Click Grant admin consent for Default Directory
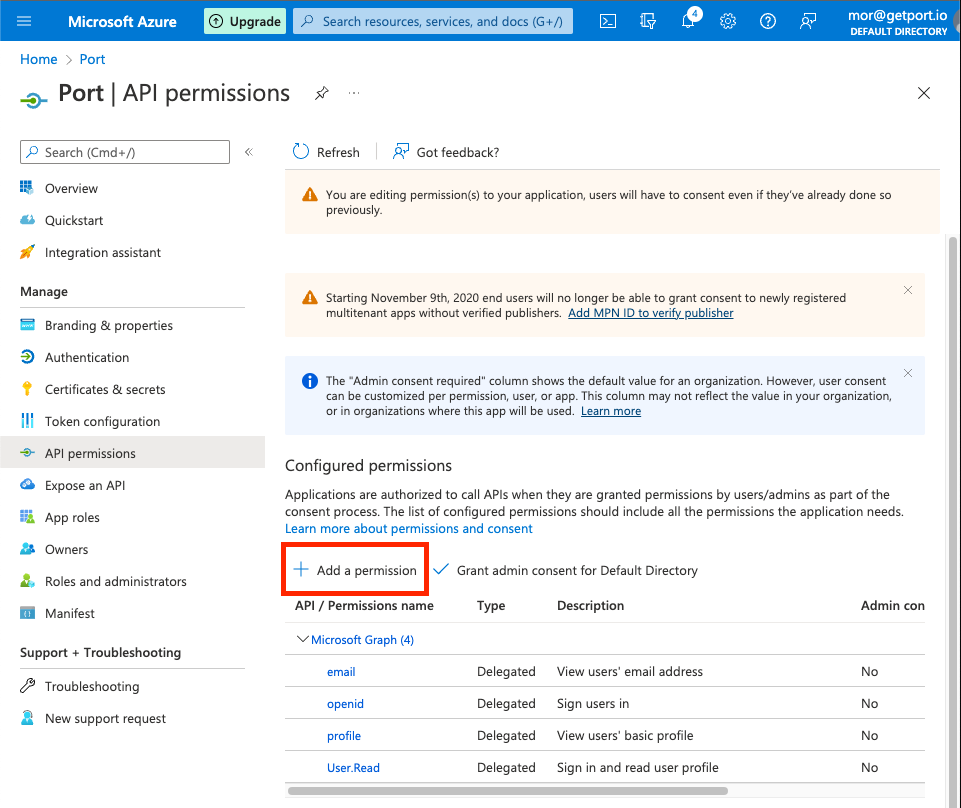961x808 pixels. [566, 570]
